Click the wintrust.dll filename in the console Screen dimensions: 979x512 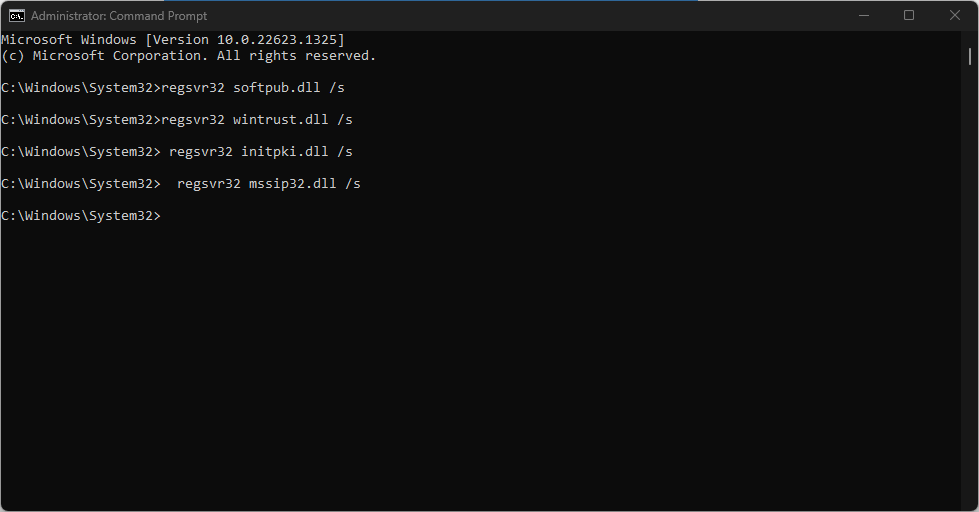pos(280,120)
